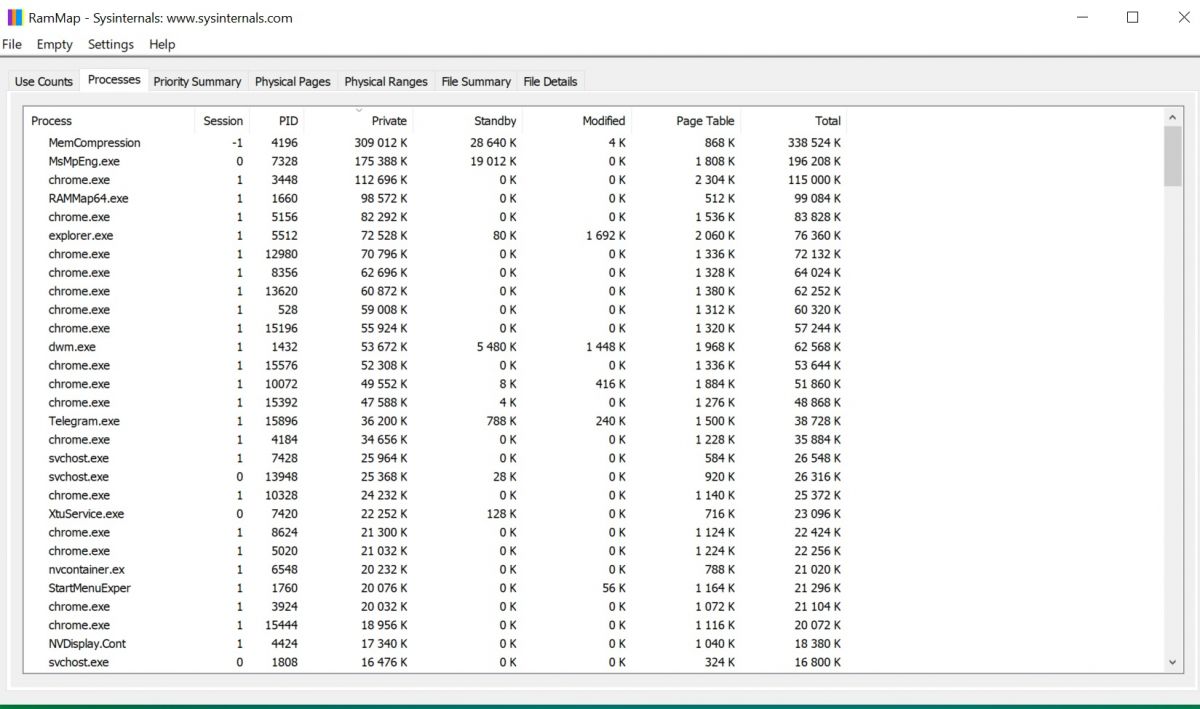Viewport: 1200px width, 709px height.
Task: Click the 1 448 K Modified value
Action: [606, 347]
